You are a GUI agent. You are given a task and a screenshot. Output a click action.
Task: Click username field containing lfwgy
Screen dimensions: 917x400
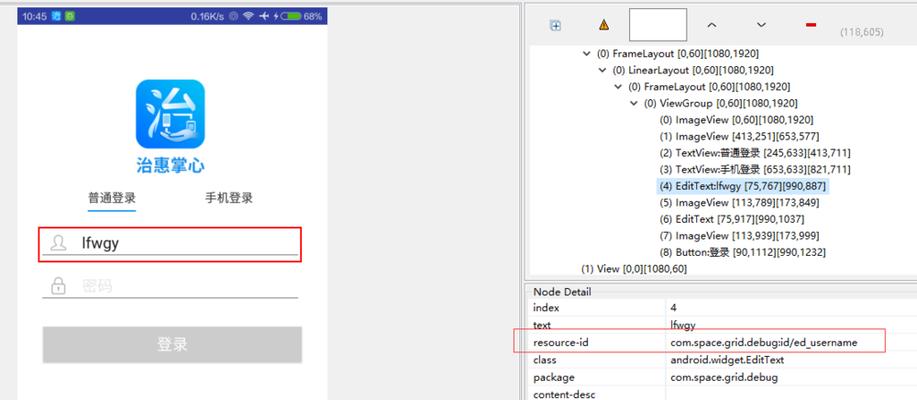tap(170, 244)
